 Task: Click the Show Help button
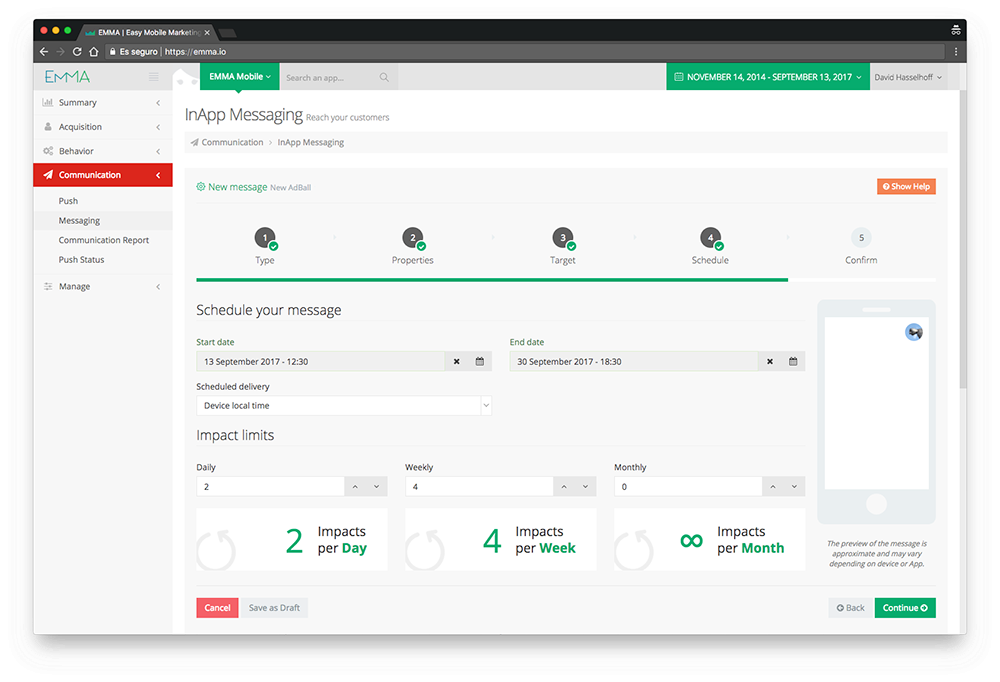[x=906, y=186]
